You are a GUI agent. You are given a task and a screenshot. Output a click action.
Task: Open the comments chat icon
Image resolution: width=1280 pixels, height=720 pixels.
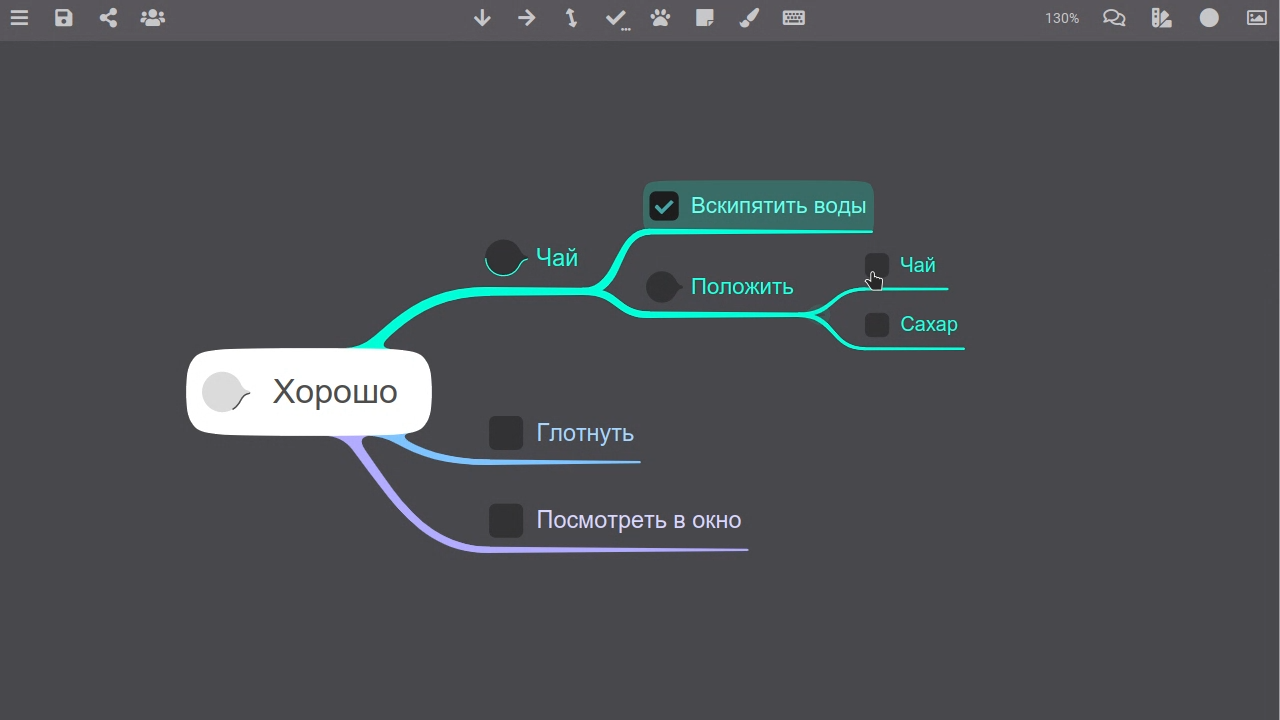point(1114,17)
